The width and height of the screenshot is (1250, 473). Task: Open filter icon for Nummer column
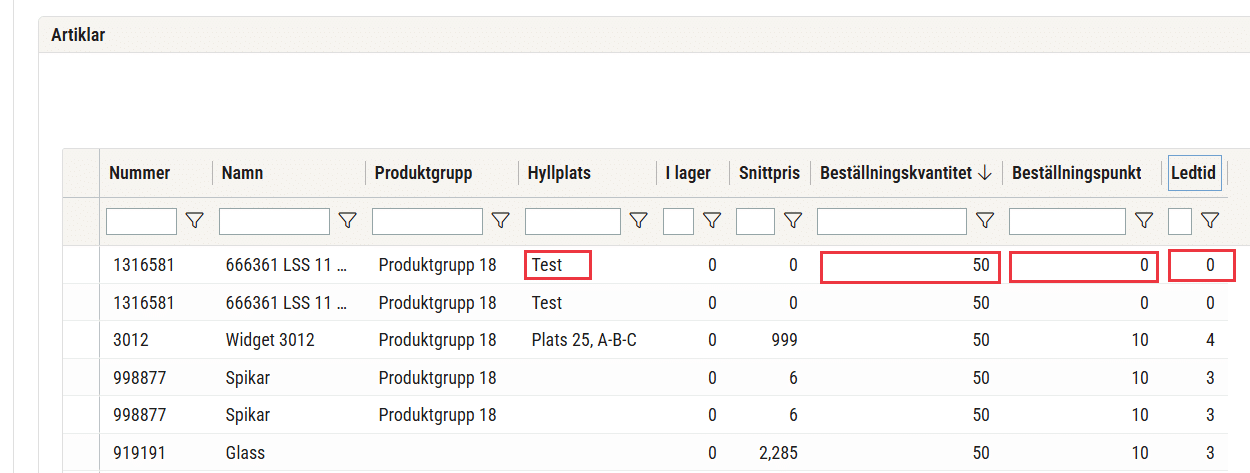[195, 221]
